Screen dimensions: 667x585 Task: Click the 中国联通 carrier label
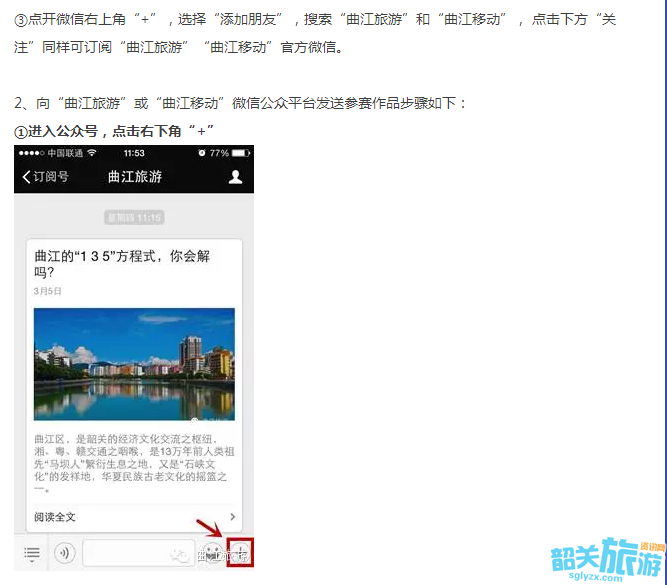coord(65,153)
